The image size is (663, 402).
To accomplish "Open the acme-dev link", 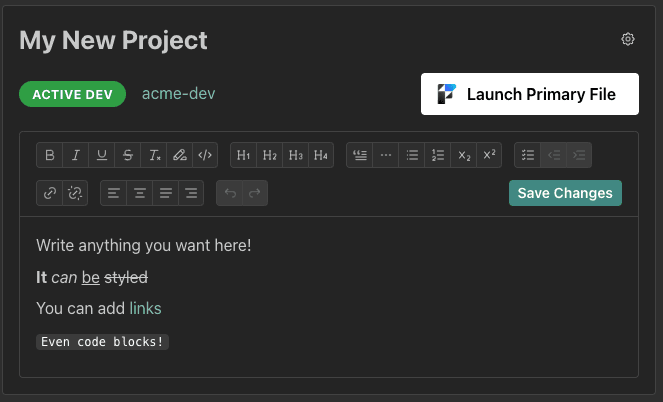I will pyautogui.click(x=178, y=94).
